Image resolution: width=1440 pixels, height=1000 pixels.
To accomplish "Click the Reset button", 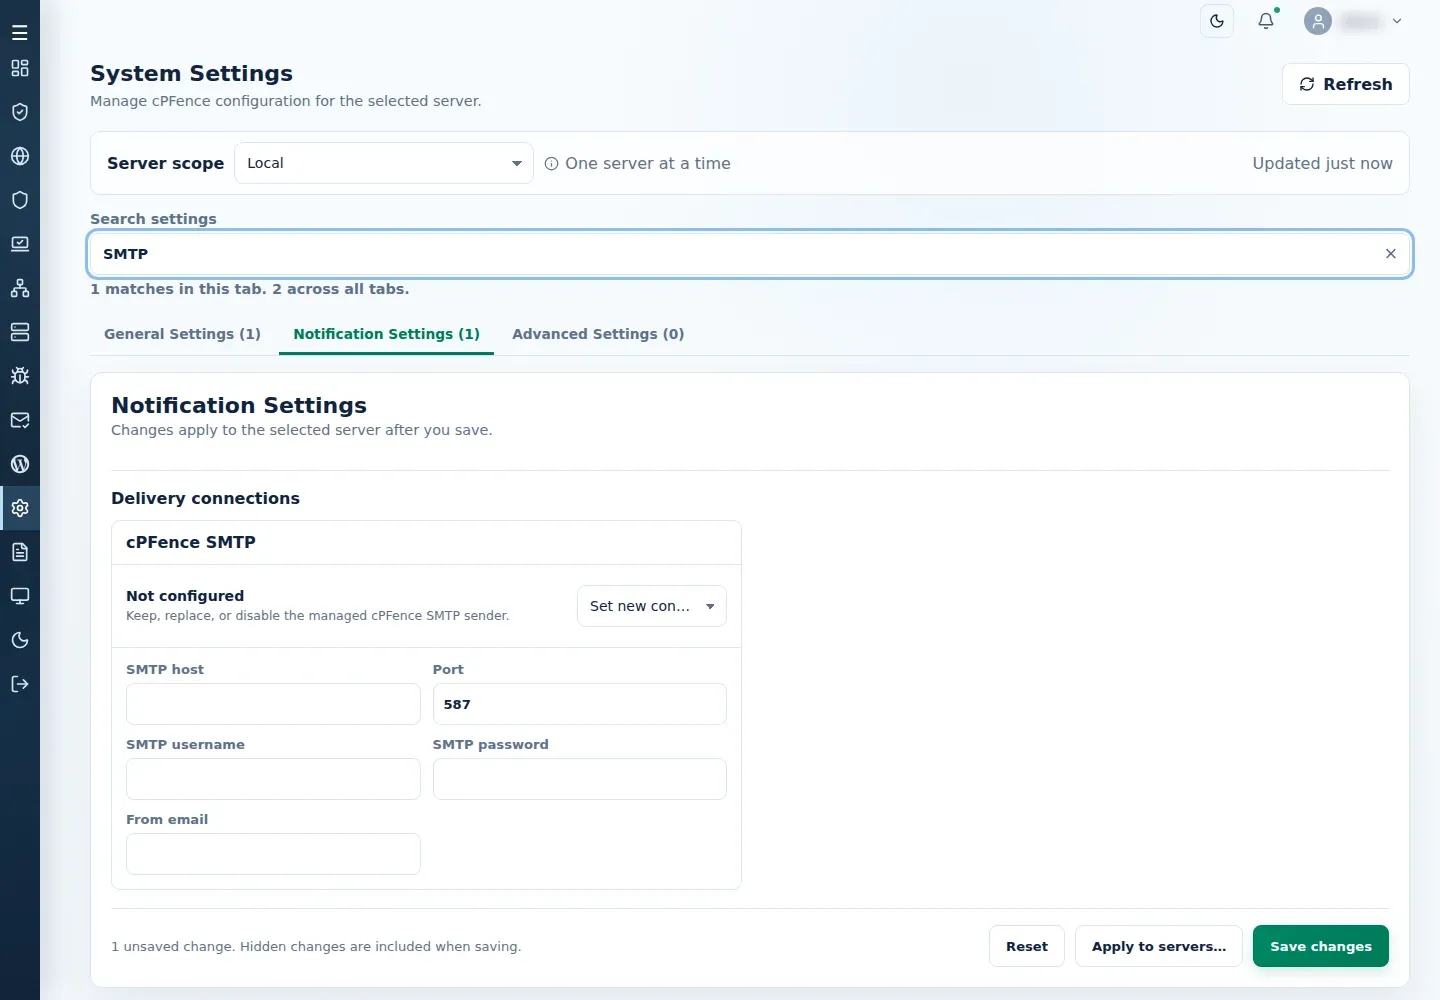I will (1027, 946).
